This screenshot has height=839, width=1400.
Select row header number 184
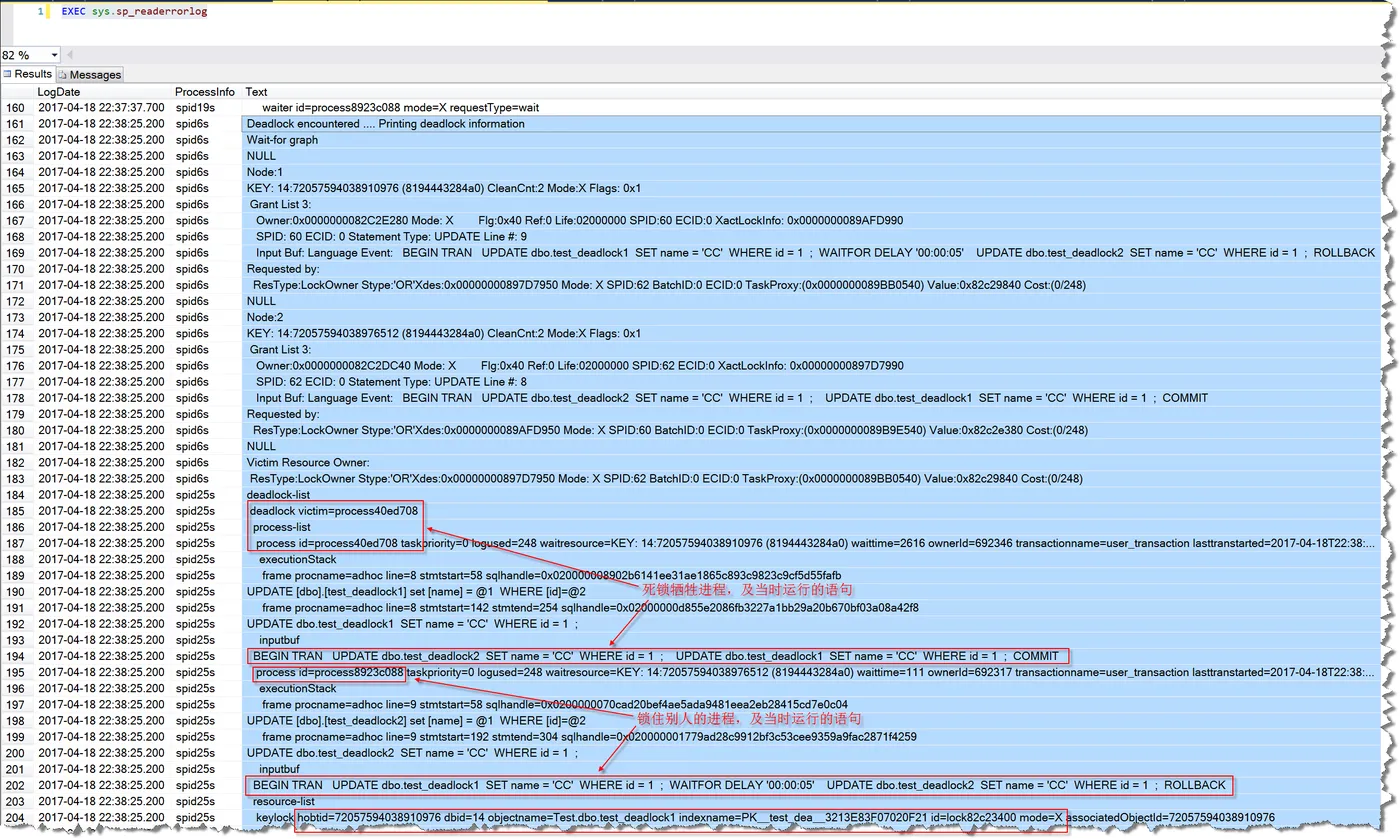tap(17, 495)
